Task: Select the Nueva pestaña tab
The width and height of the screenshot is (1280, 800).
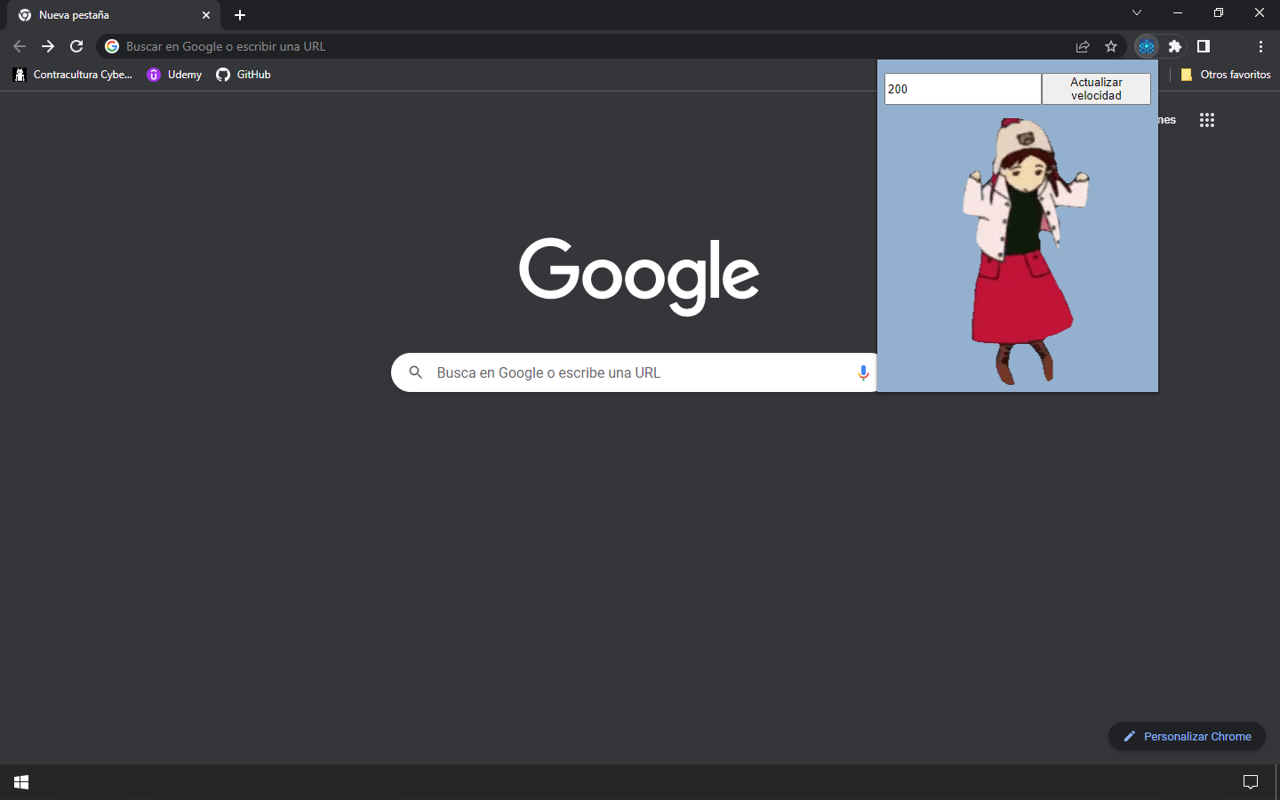Action: coord(114,15)
